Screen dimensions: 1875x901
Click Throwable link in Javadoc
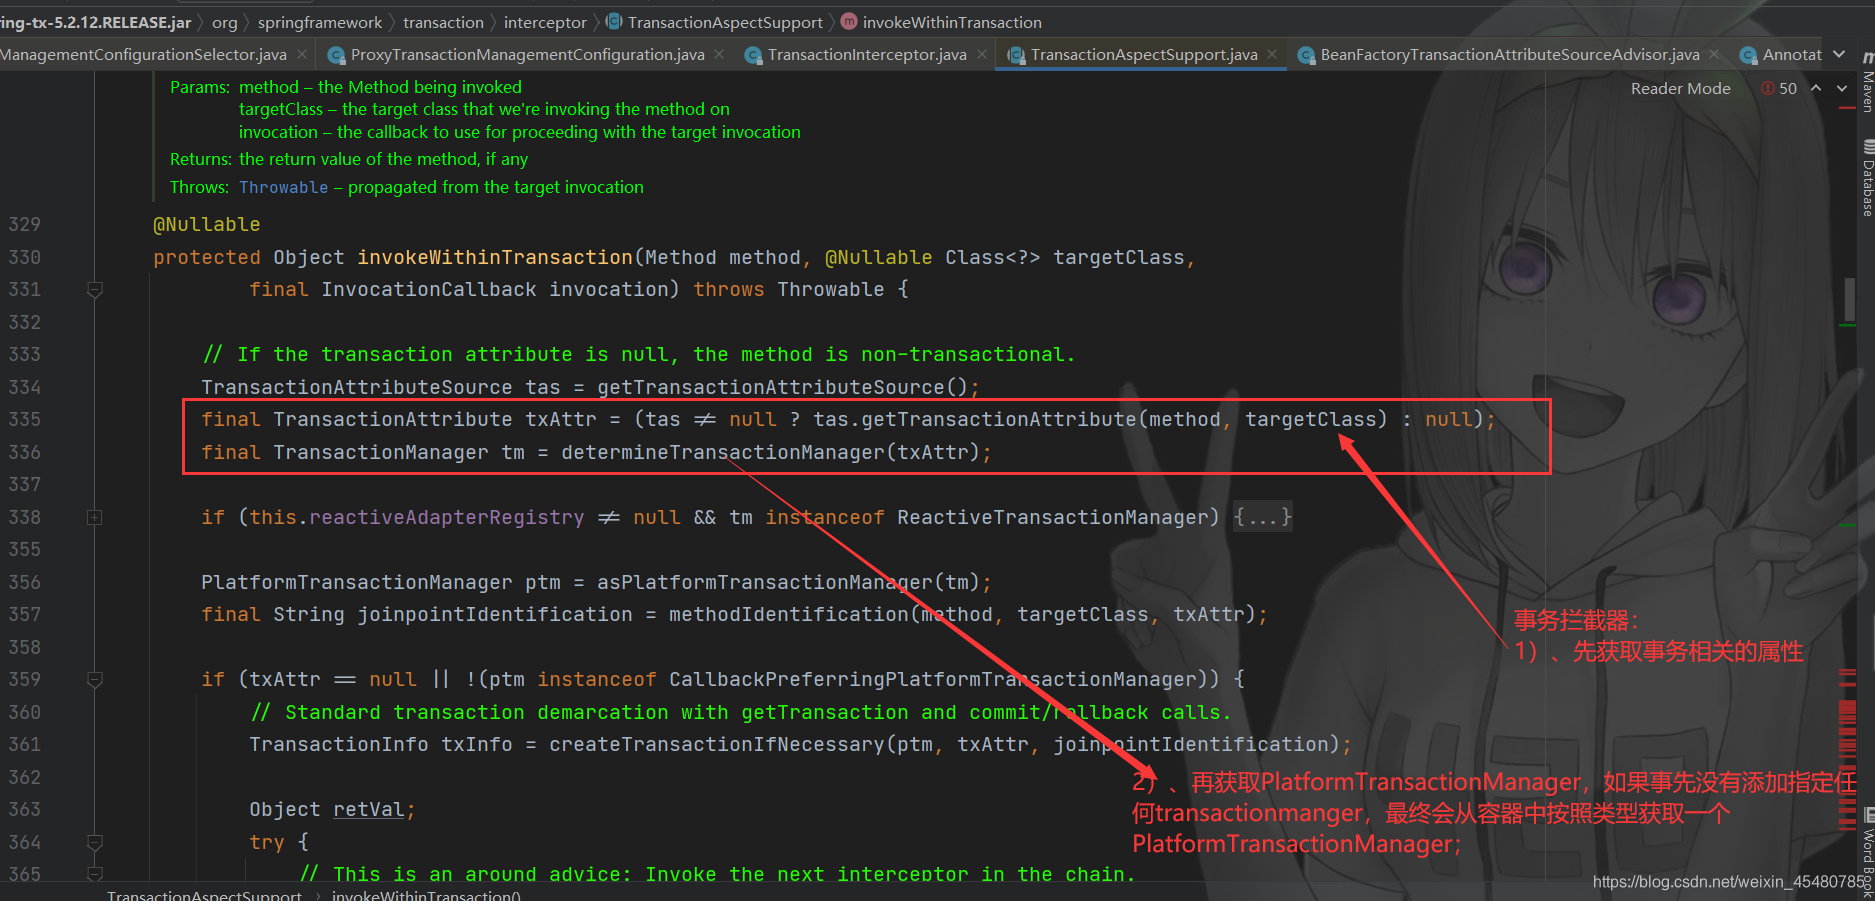tap(283, 187)
